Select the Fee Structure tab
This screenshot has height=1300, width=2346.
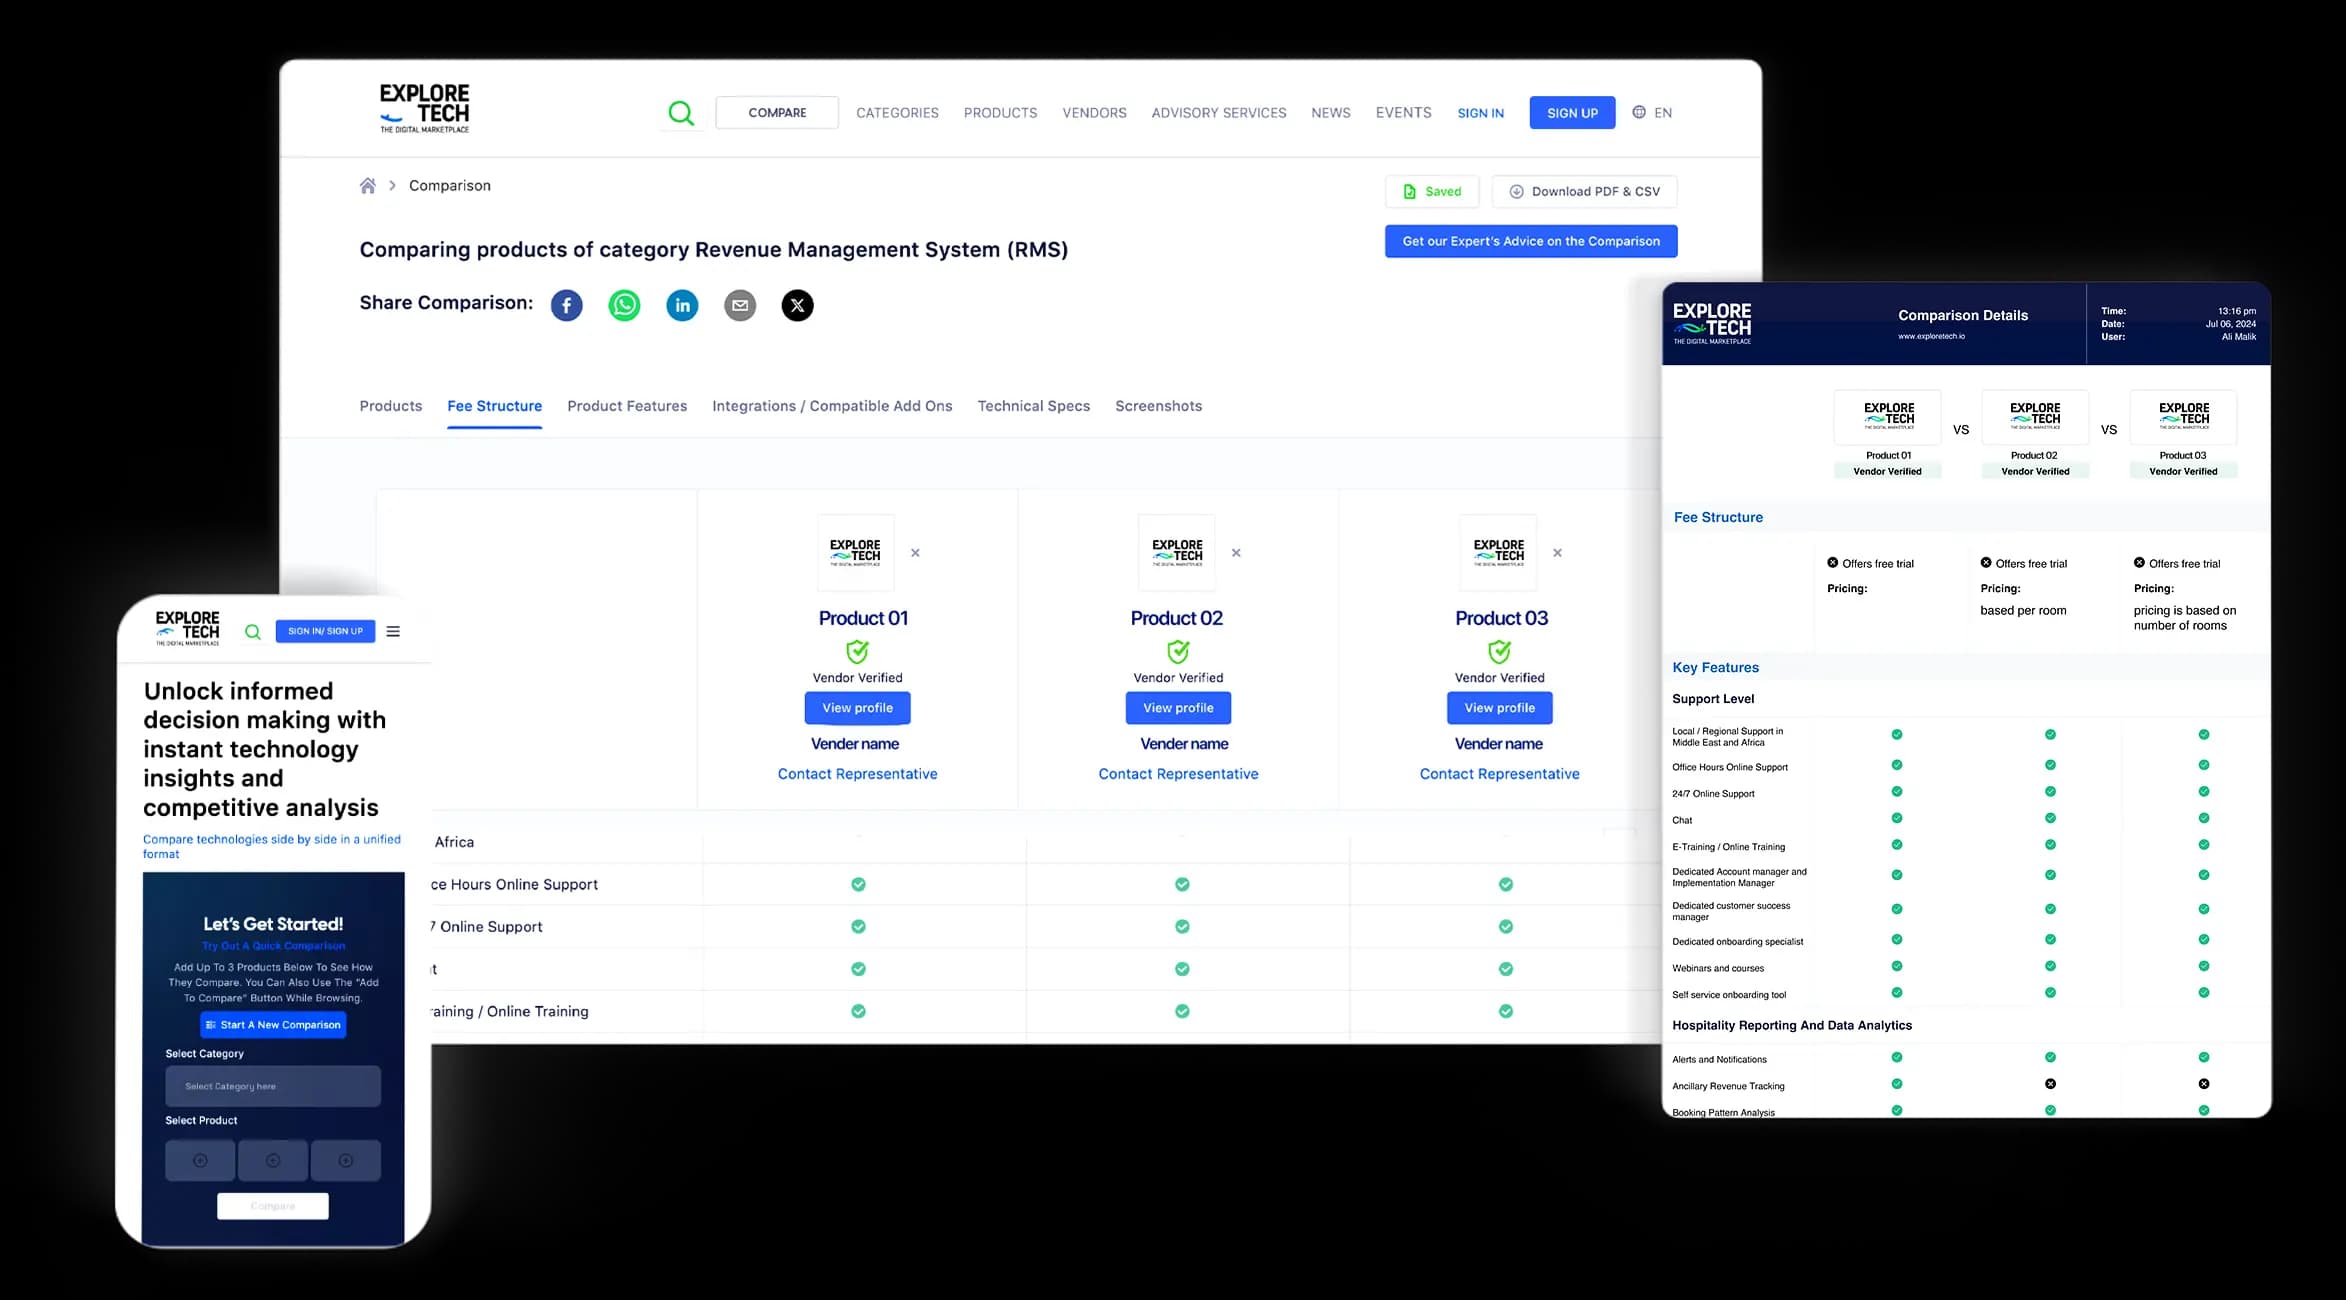click(x=494, y=405)
